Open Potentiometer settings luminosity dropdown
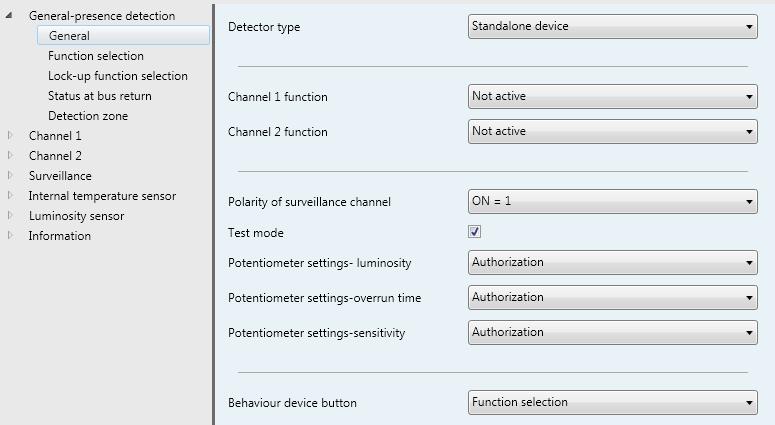Viewport: 775px width, 425px height. click(612, 262)
